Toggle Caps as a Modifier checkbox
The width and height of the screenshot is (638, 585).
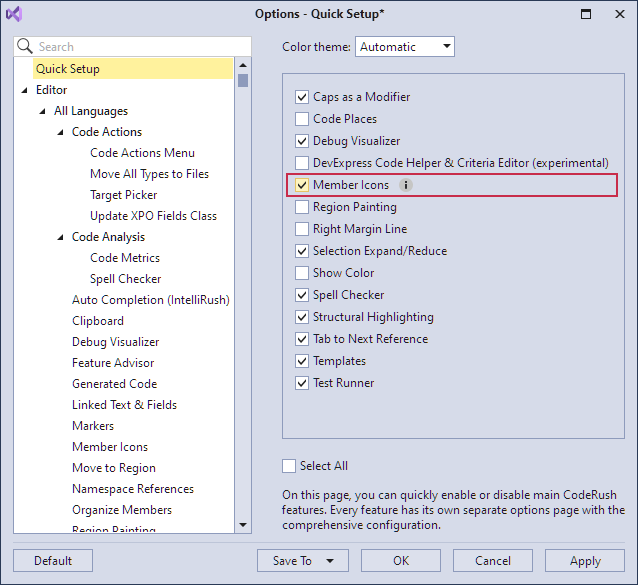[x=302, y=97]
